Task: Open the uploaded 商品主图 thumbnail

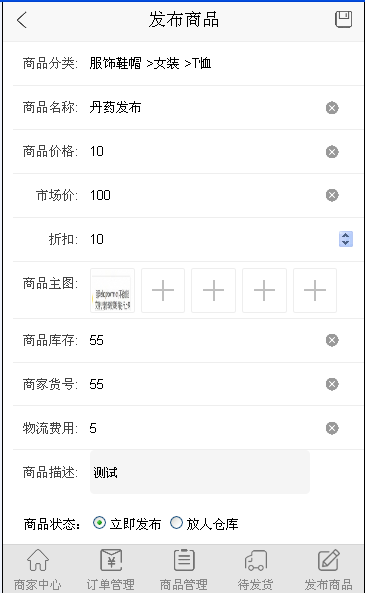Action: (x=112, y=290)
